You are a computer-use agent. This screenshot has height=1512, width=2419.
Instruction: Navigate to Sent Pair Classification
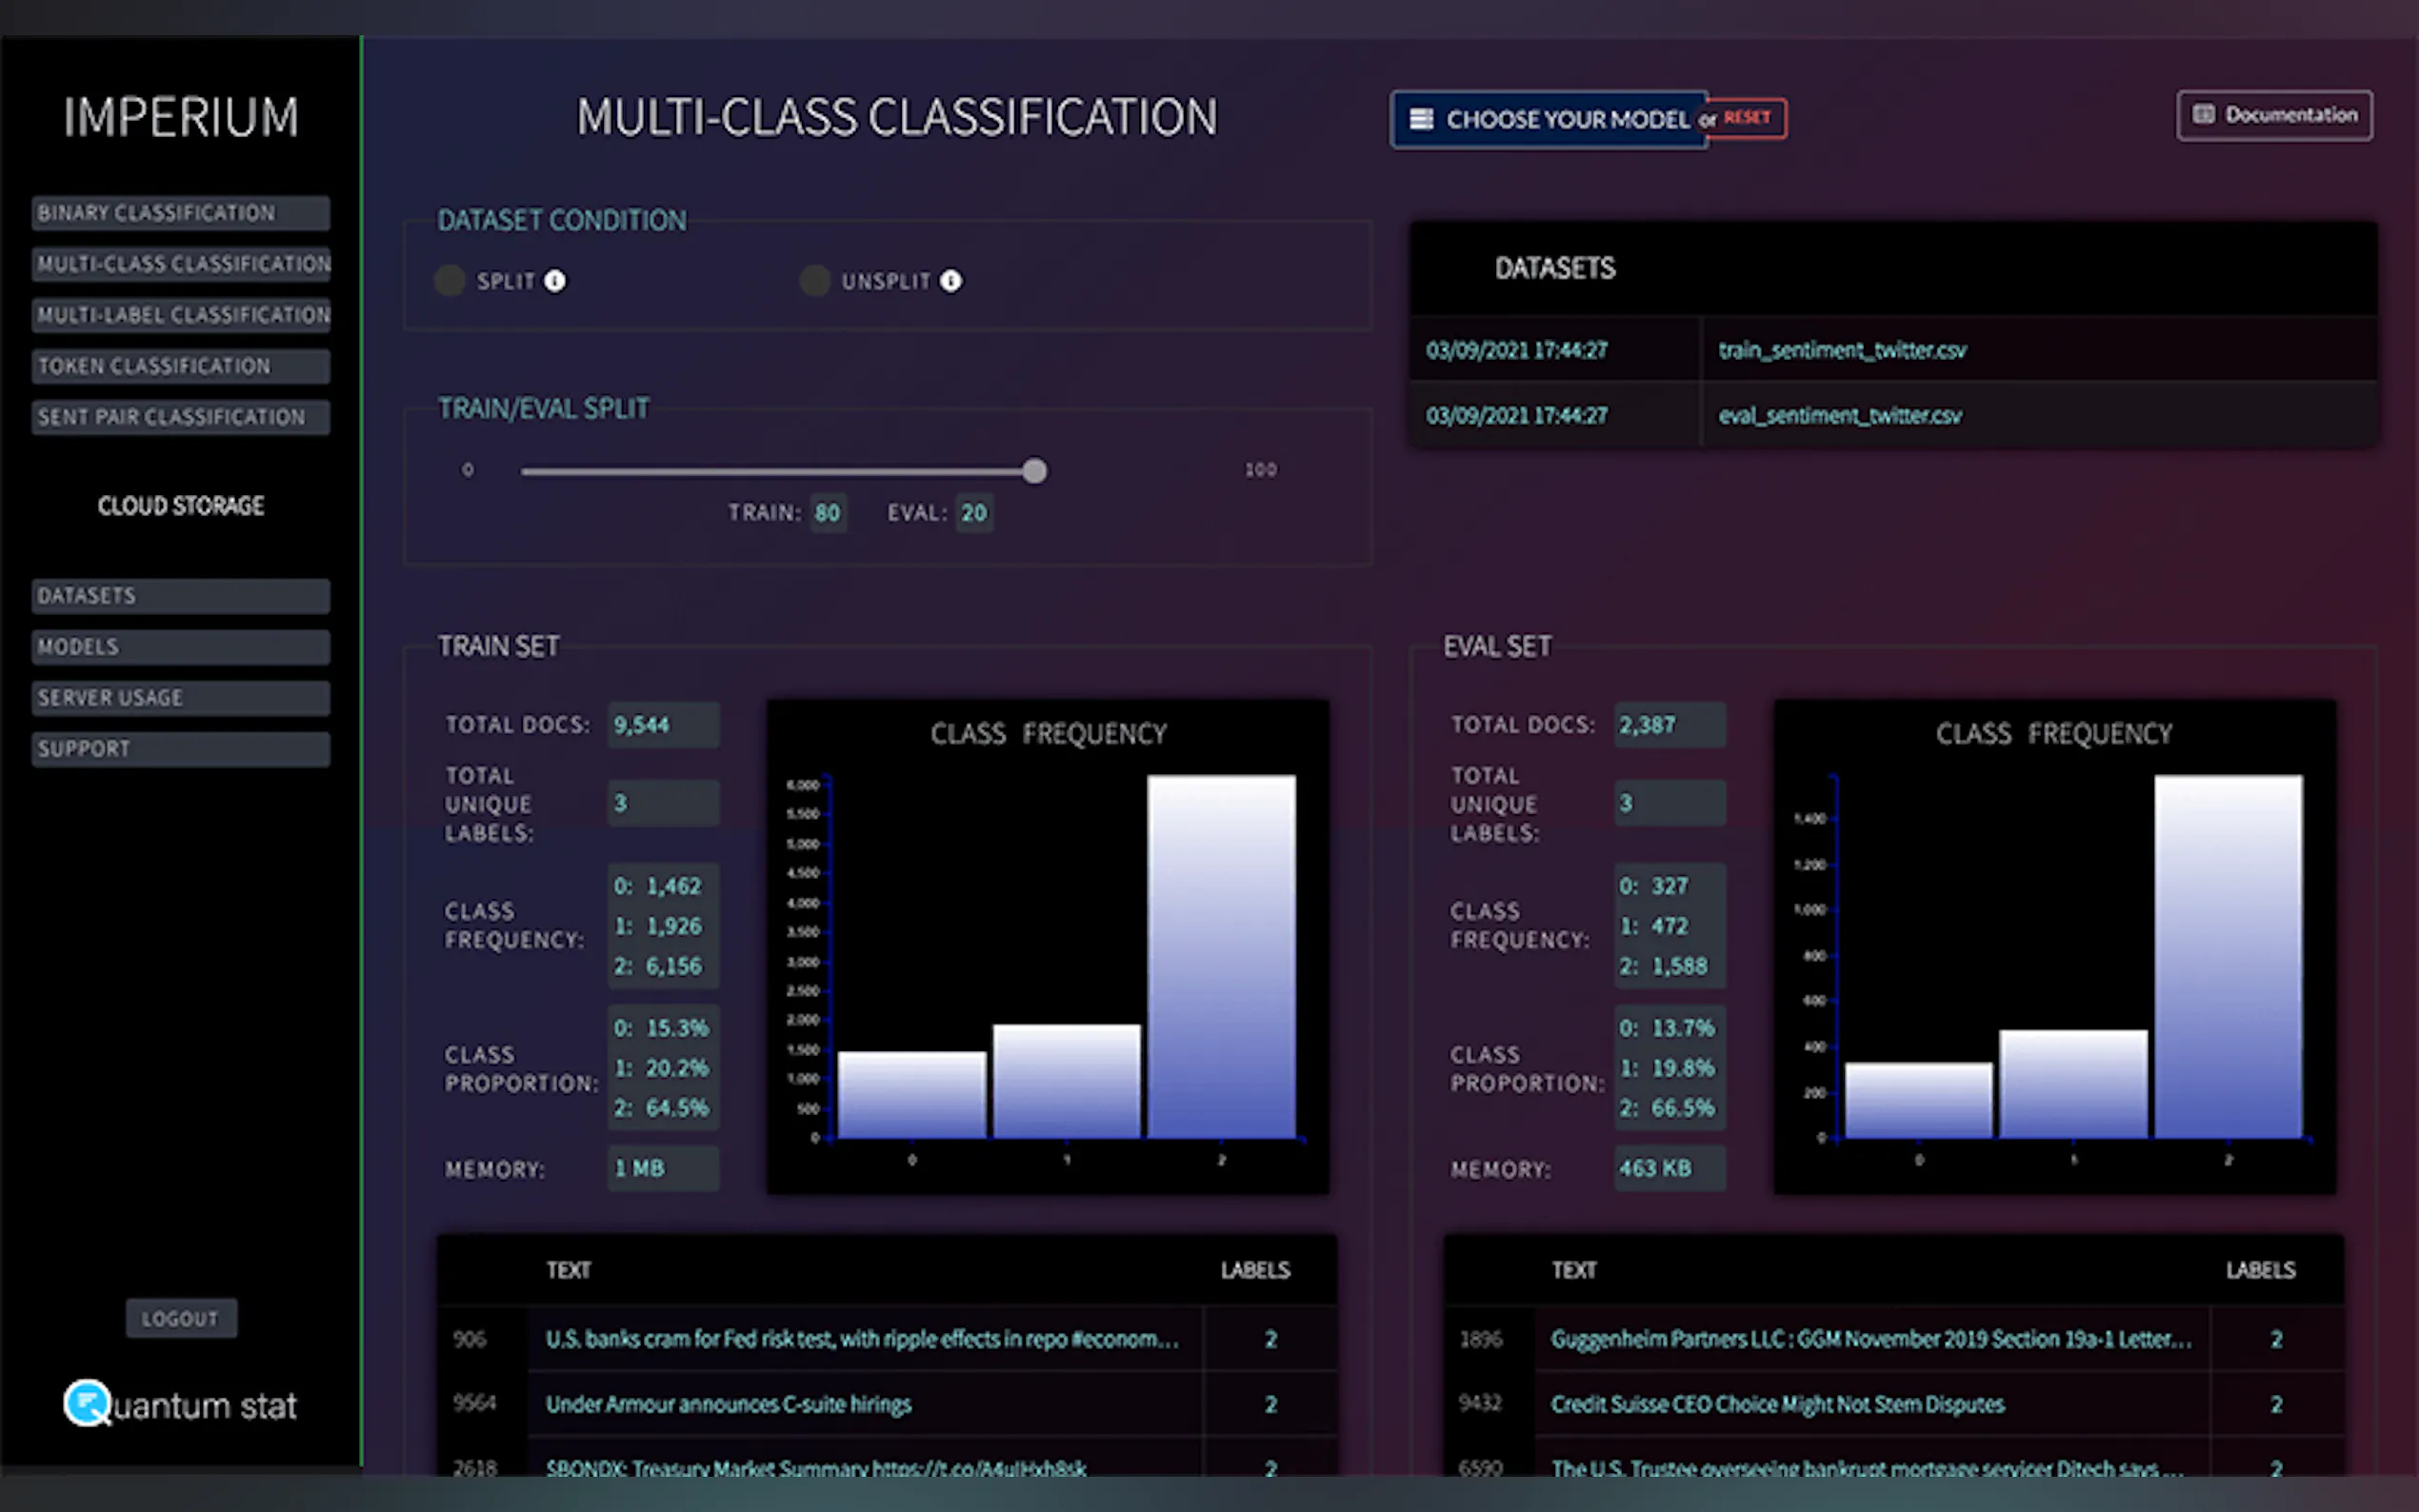click(x=180, y=417)
